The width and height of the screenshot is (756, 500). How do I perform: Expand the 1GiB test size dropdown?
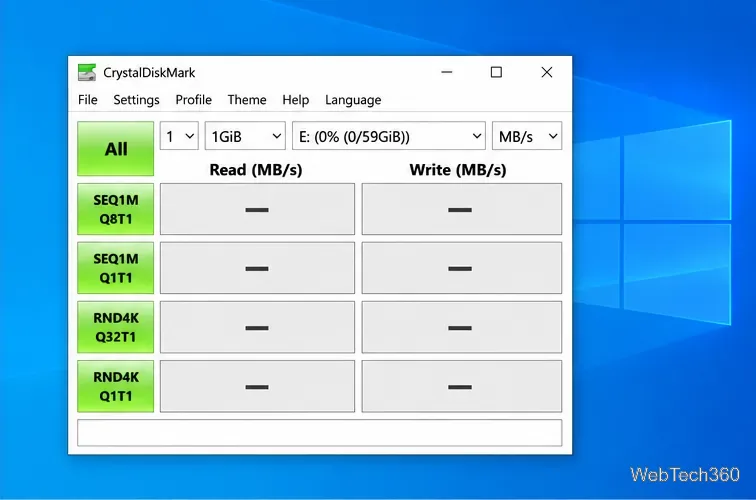coord(245,136)
